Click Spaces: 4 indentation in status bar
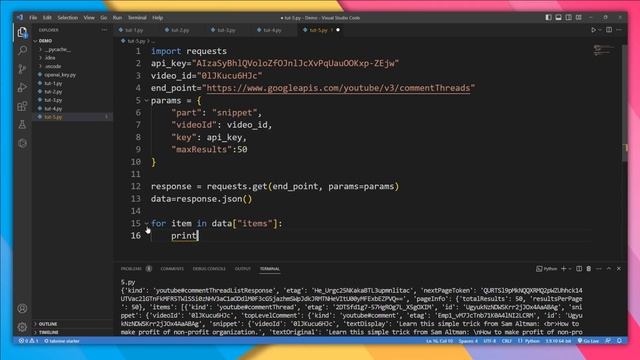Viewport: 640px width, 360px height. point(468,341)
